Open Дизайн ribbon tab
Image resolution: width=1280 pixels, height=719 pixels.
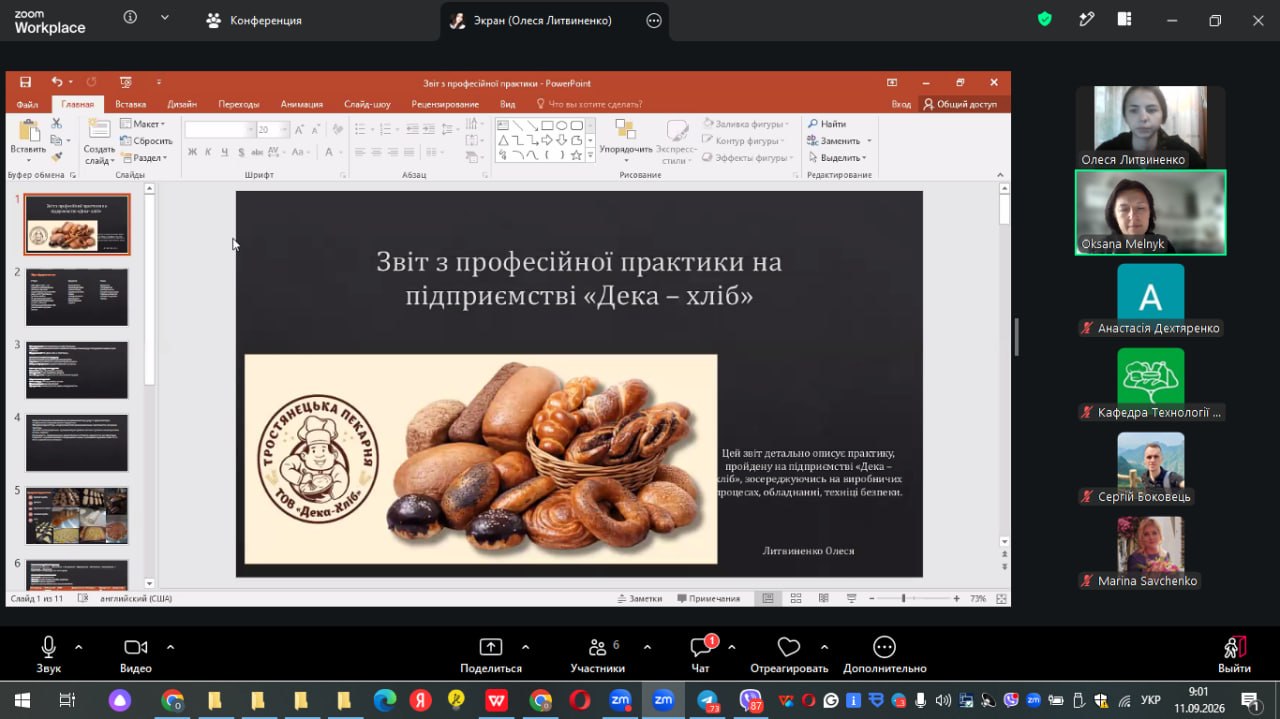pyautogui.click(x=182, y=104)
